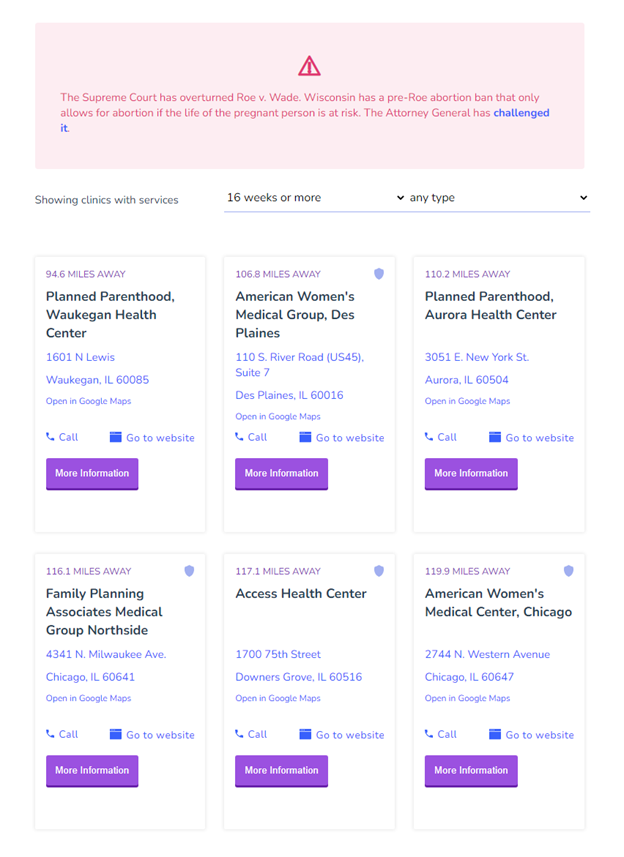624x857 pixels.
Task: Open Google Maps for Downers Grove clinic
Action: pyautogui.click(x=278, y=698)
